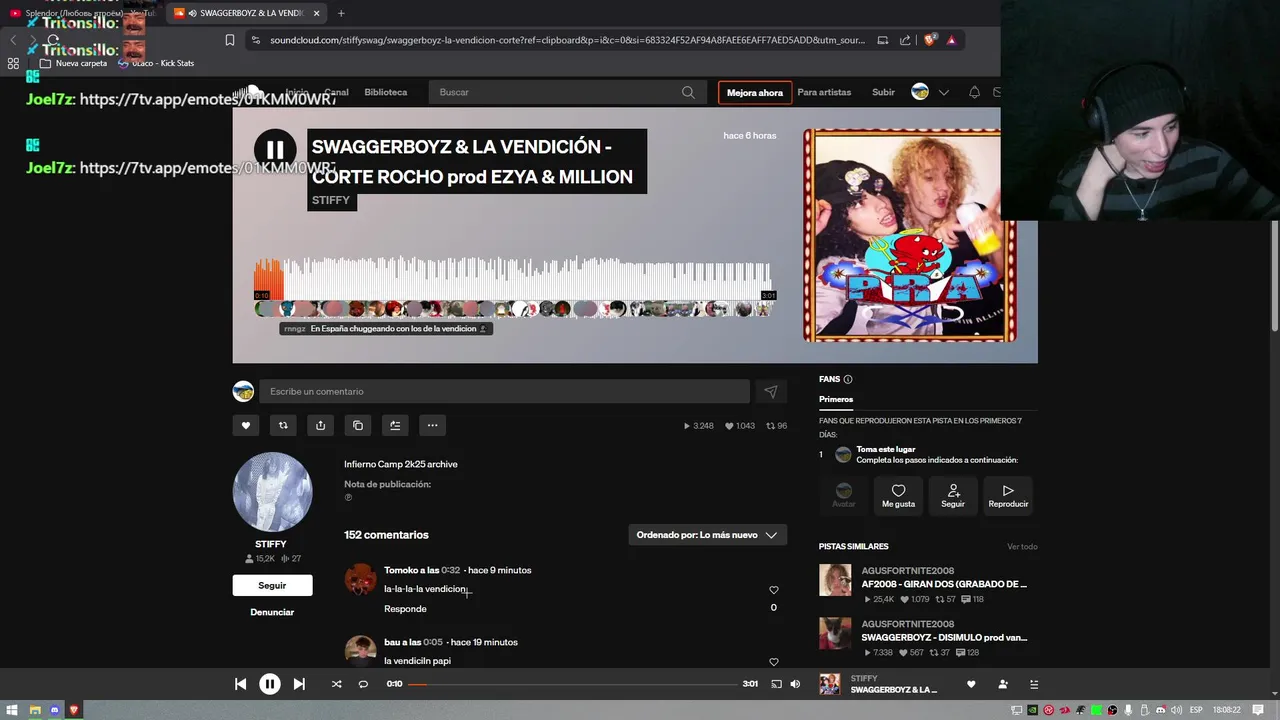The width and height of the screenshot is (1280, 720).
Task: Share the track
Action: pyautogui.click(x=320, y=425)
